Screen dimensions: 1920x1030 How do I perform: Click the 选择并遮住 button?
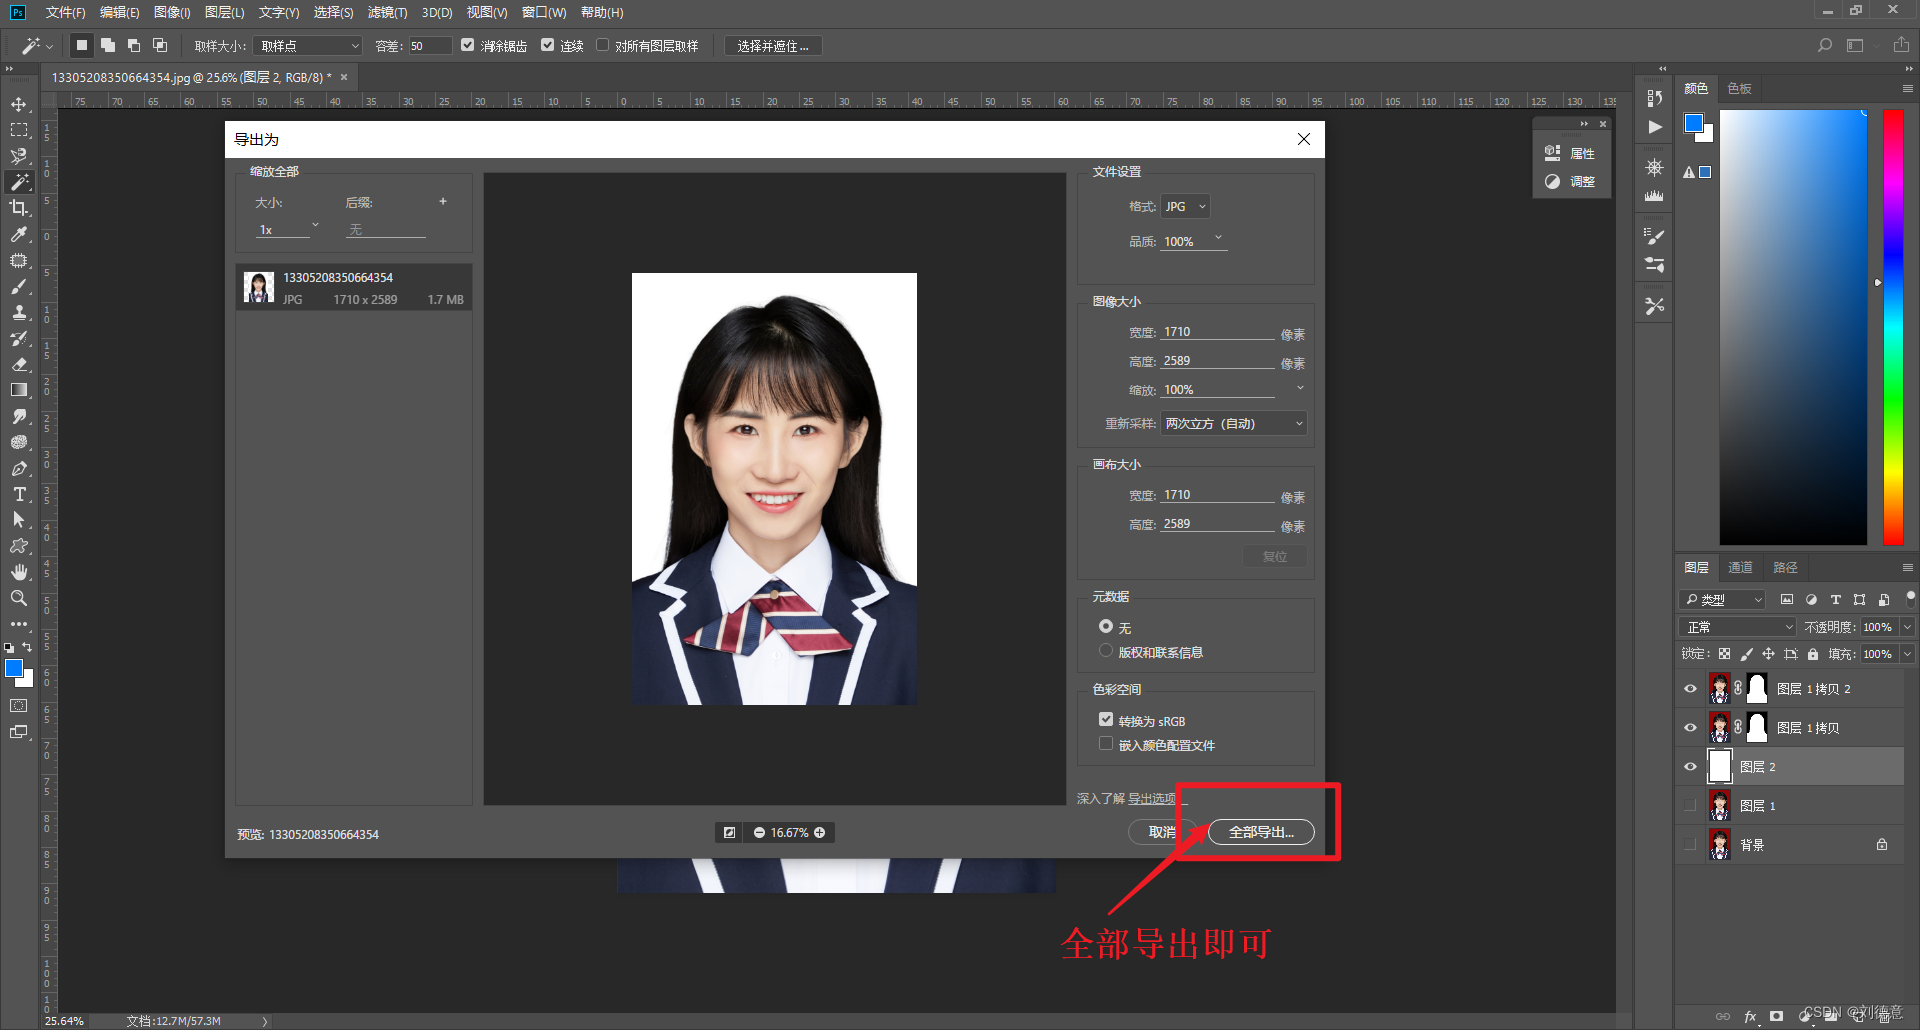[x=773, y=46]
